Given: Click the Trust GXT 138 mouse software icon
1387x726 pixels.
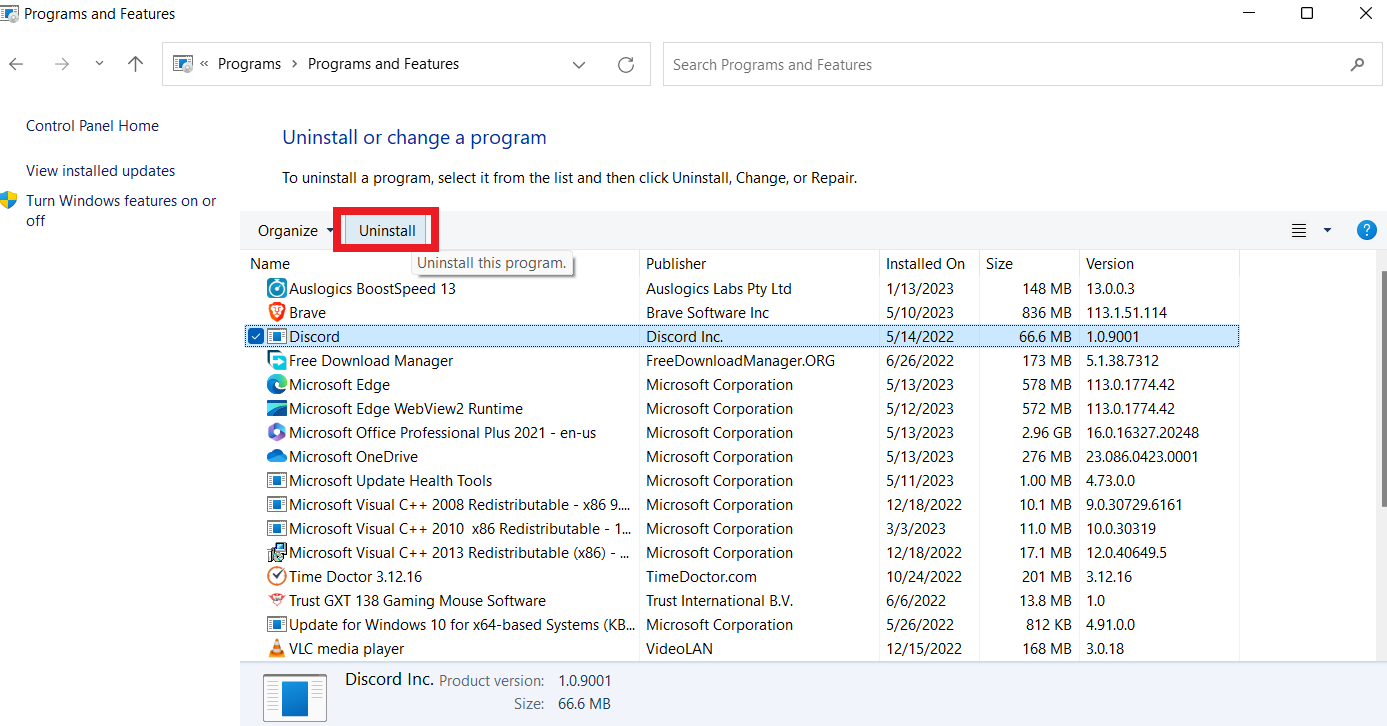Looking at the screenshot, I should pos(277,600).
